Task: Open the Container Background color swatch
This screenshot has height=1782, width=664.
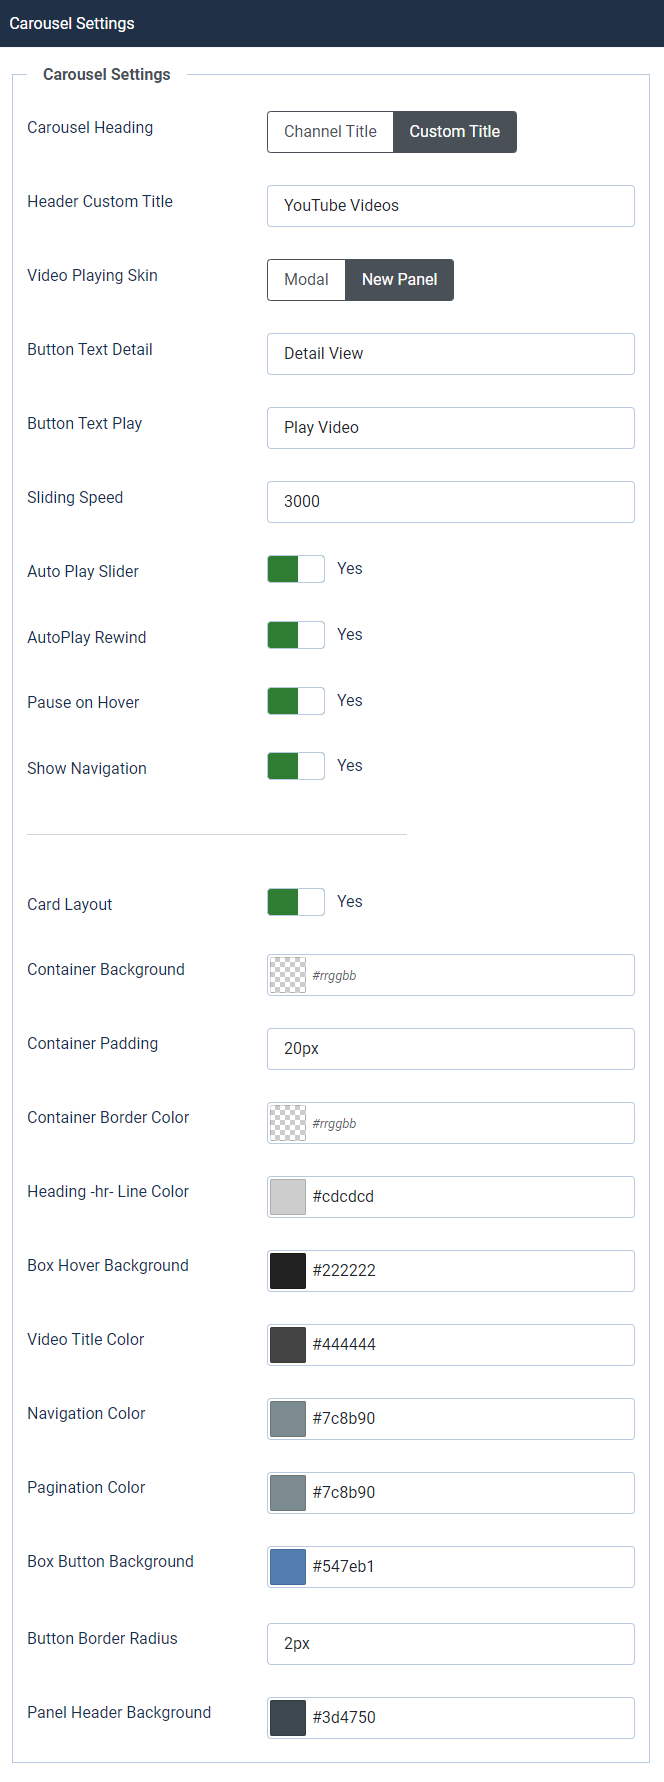Action: coord(288,975)
